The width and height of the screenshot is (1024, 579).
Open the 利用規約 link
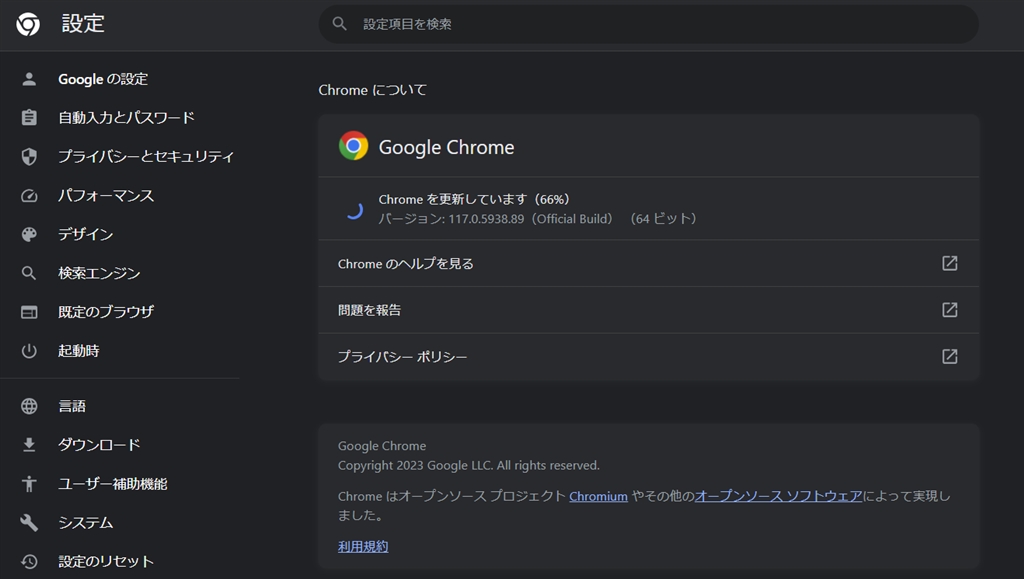coord(363,547)
